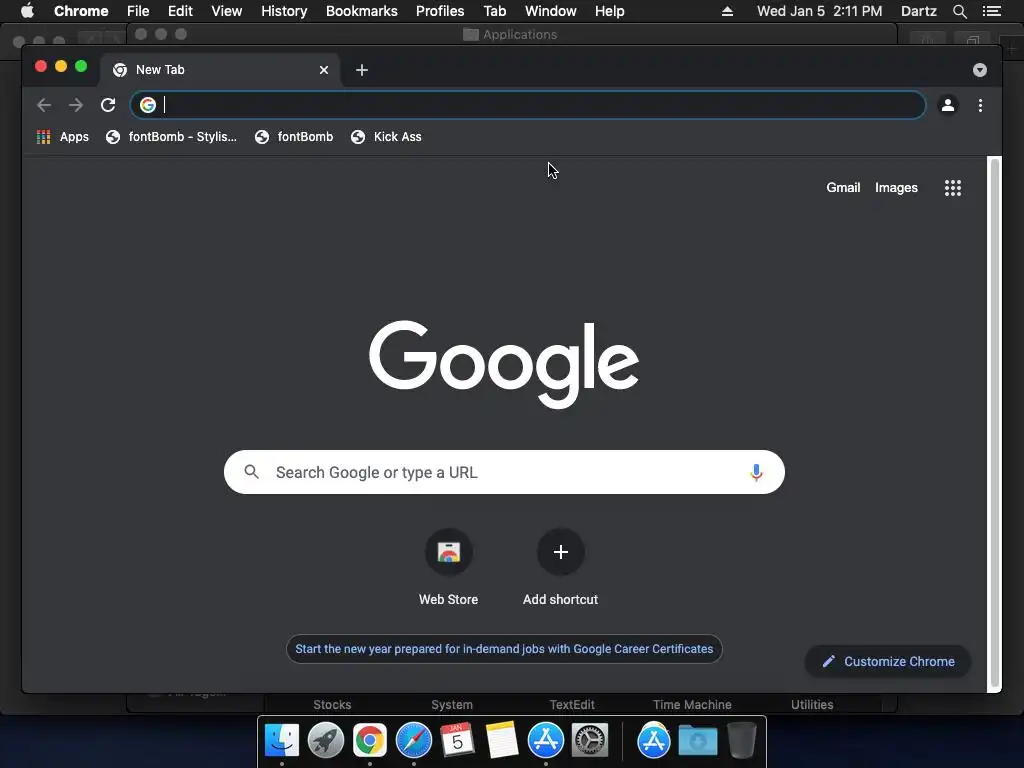Close the New Tab tab

(x=324, y=70)
